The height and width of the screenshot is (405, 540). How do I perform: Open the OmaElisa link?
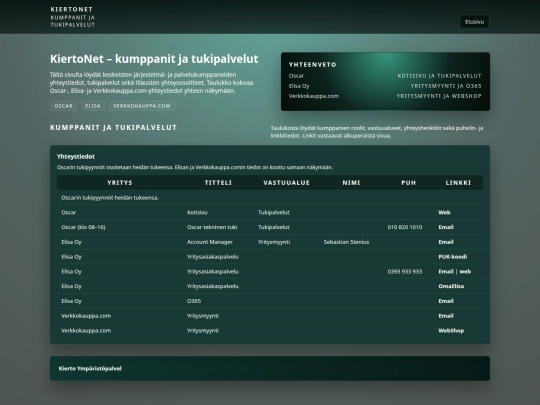click(451, 287)
